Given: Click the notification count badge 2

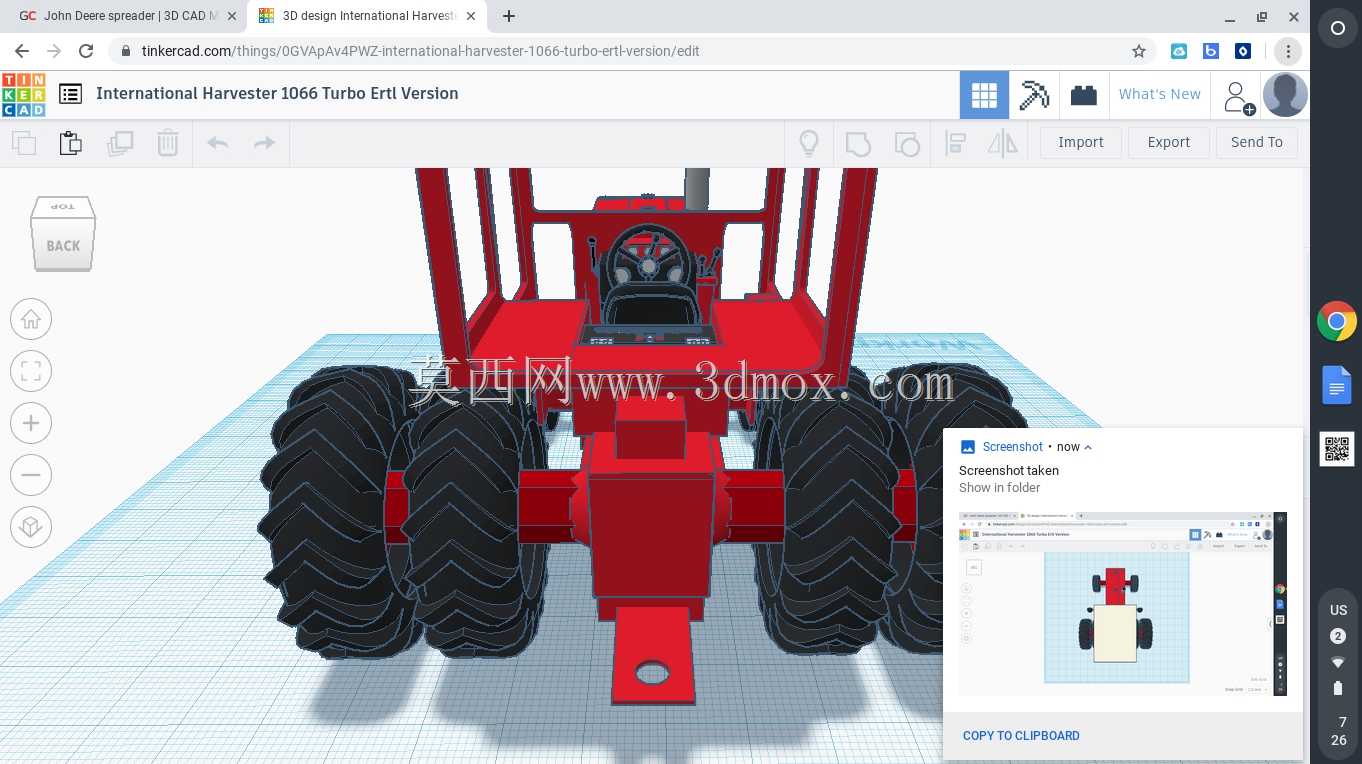Looking at the screenshot, I should coord(1338,636).
